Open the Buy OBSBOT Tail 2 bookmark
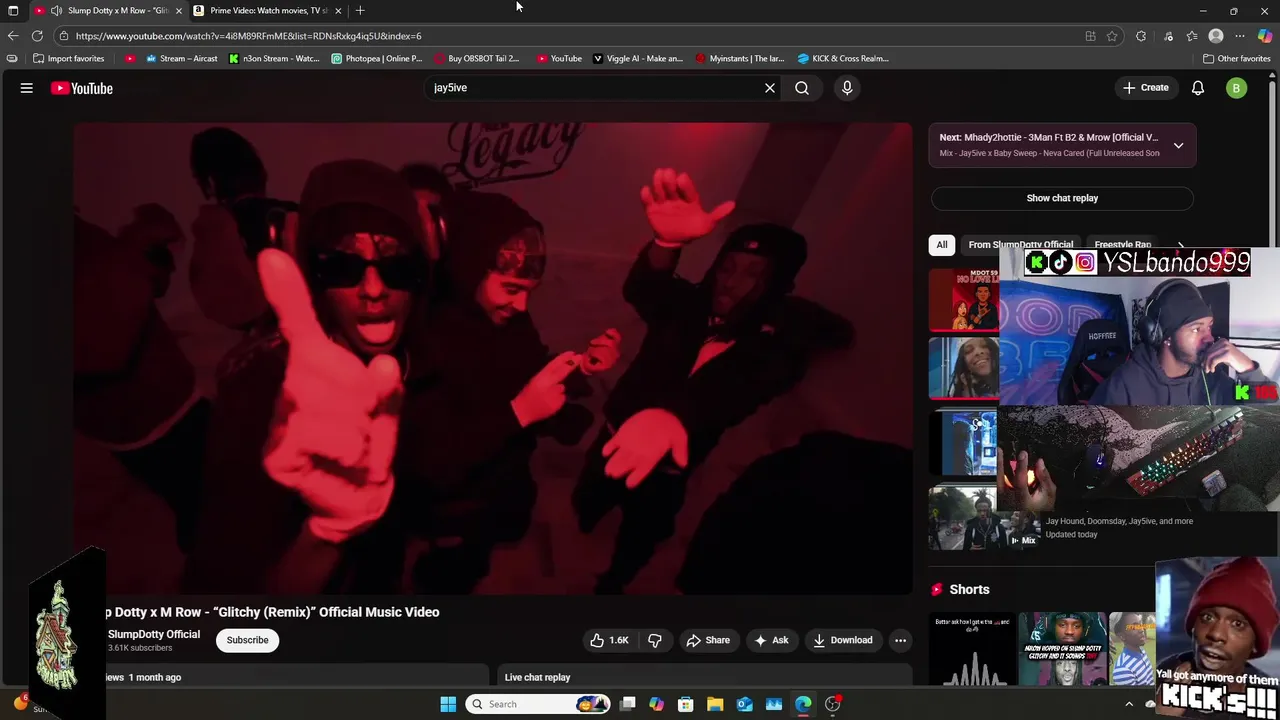The width and height of the screenshot is (1280, 720). (x=476, y=58)
